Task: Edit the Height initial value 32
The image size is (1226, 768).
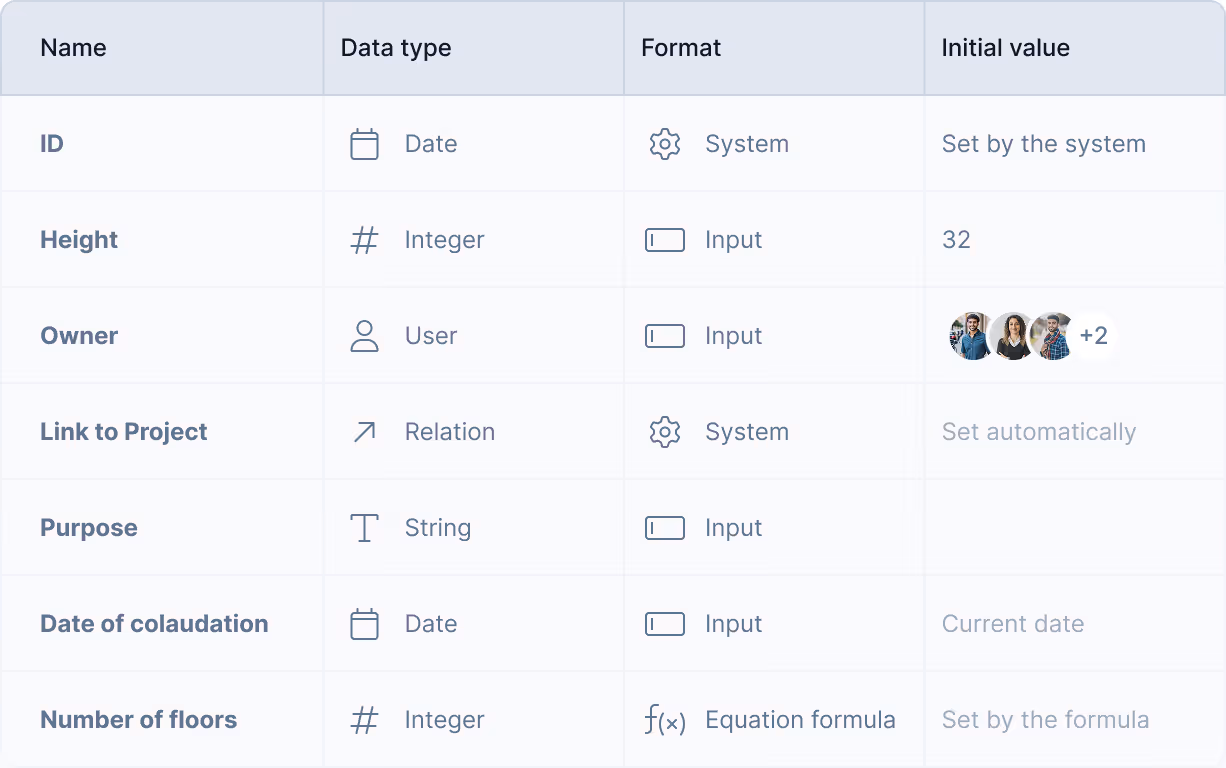Action: coord(956,240)
